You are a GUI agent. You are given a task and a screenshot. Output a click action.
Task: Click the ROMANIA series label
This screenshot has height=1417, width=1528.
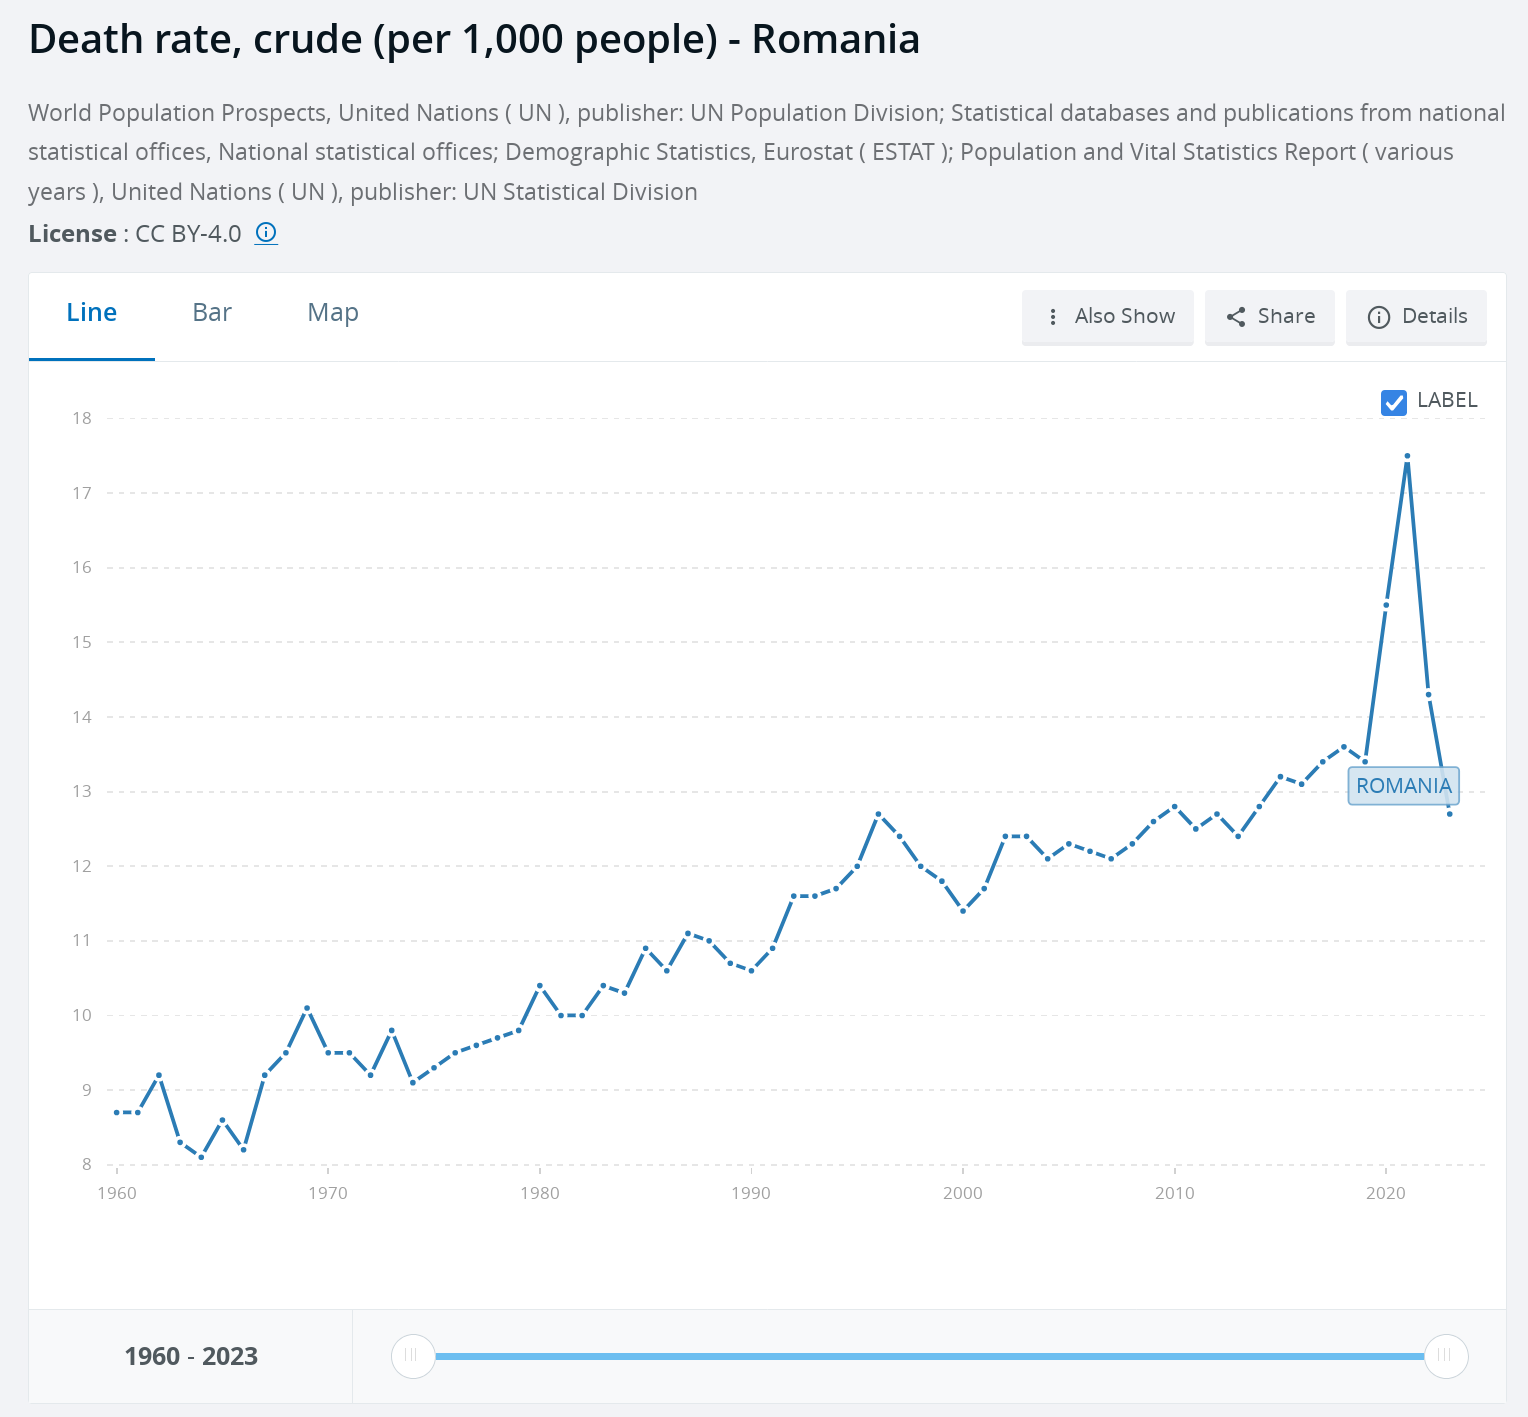coord(1403,786)
